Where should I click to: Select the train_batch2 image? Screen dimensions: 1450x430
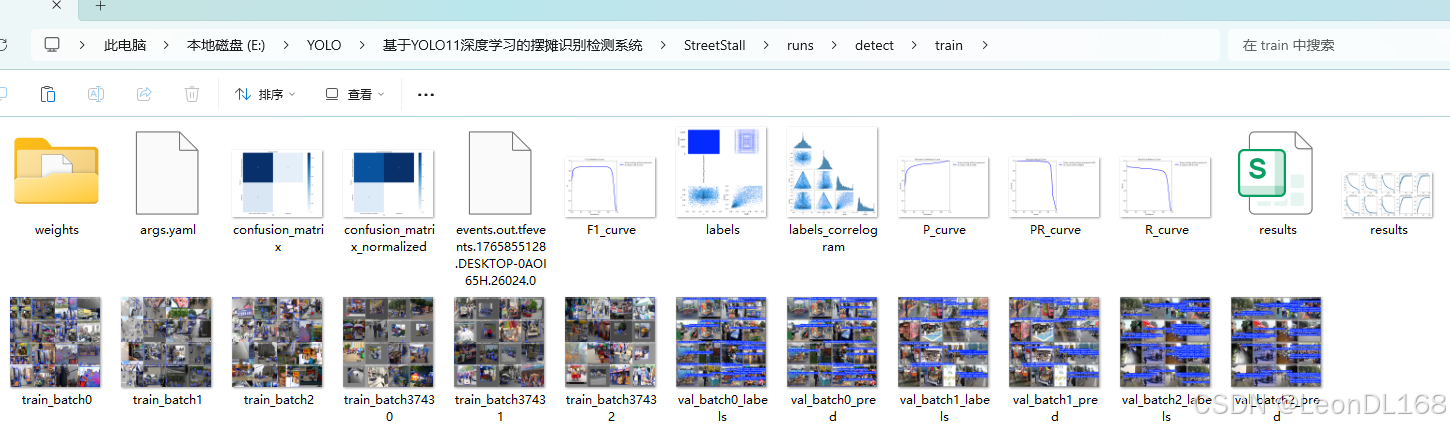278,341
